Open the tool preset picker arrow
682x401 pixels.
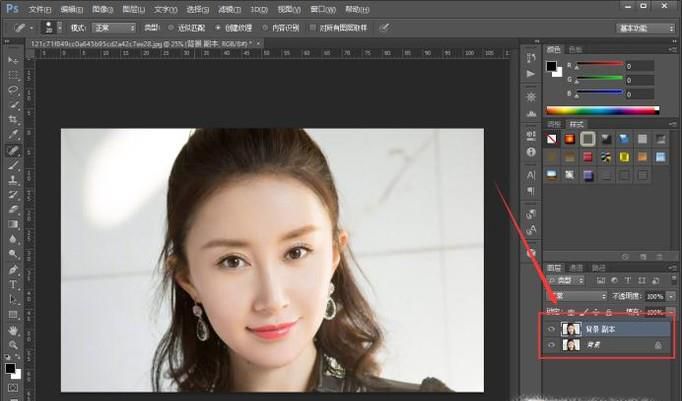click(31, 28)
